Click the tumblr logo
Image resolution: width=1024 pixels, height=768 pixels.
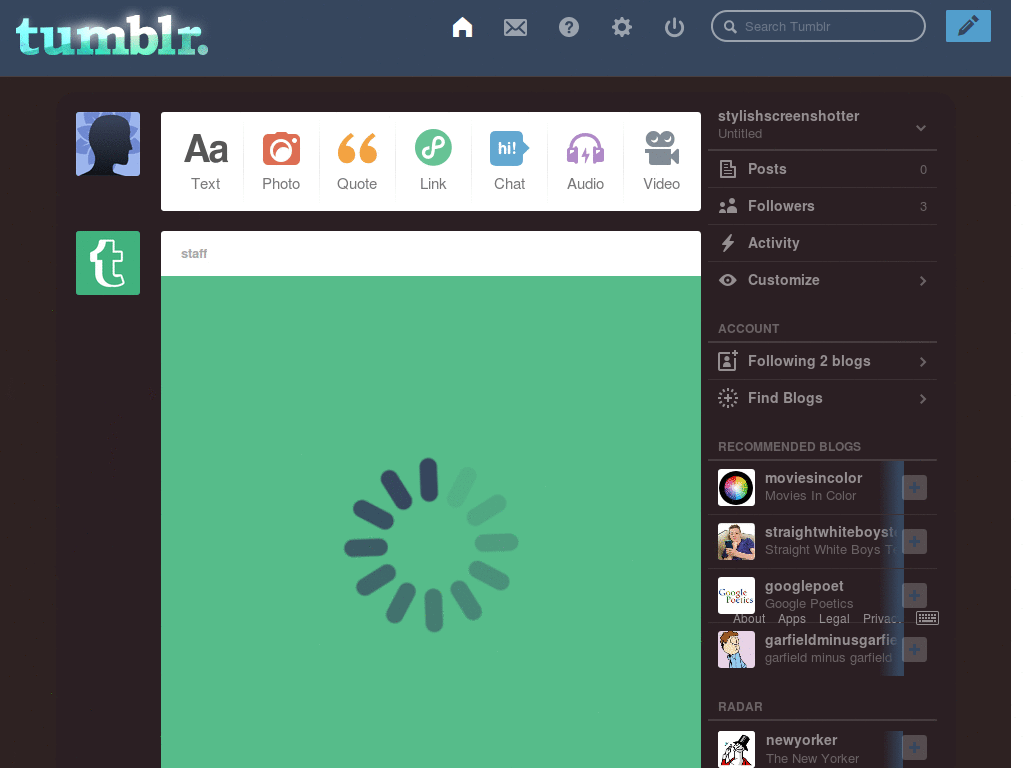click(112, 36)
